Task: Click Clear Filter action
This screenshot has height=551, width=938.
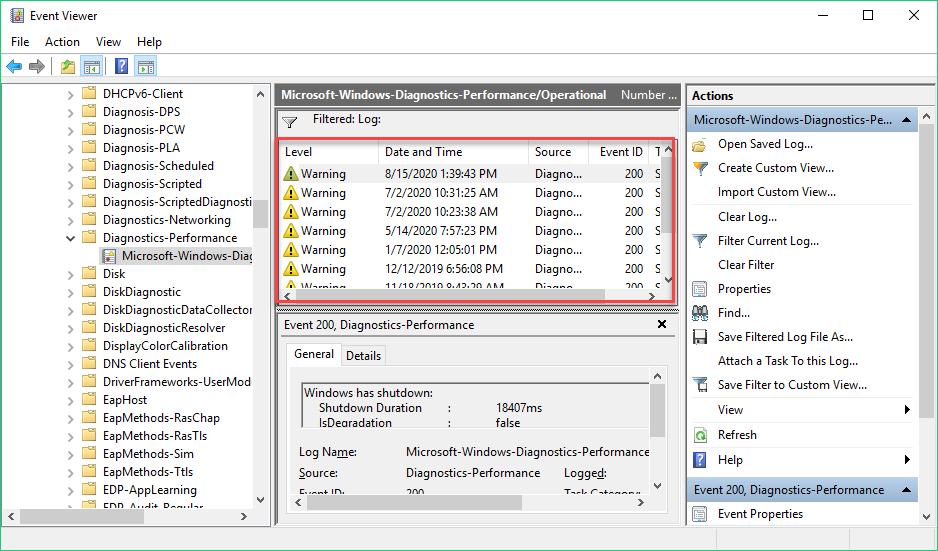Action: point(746,265)
